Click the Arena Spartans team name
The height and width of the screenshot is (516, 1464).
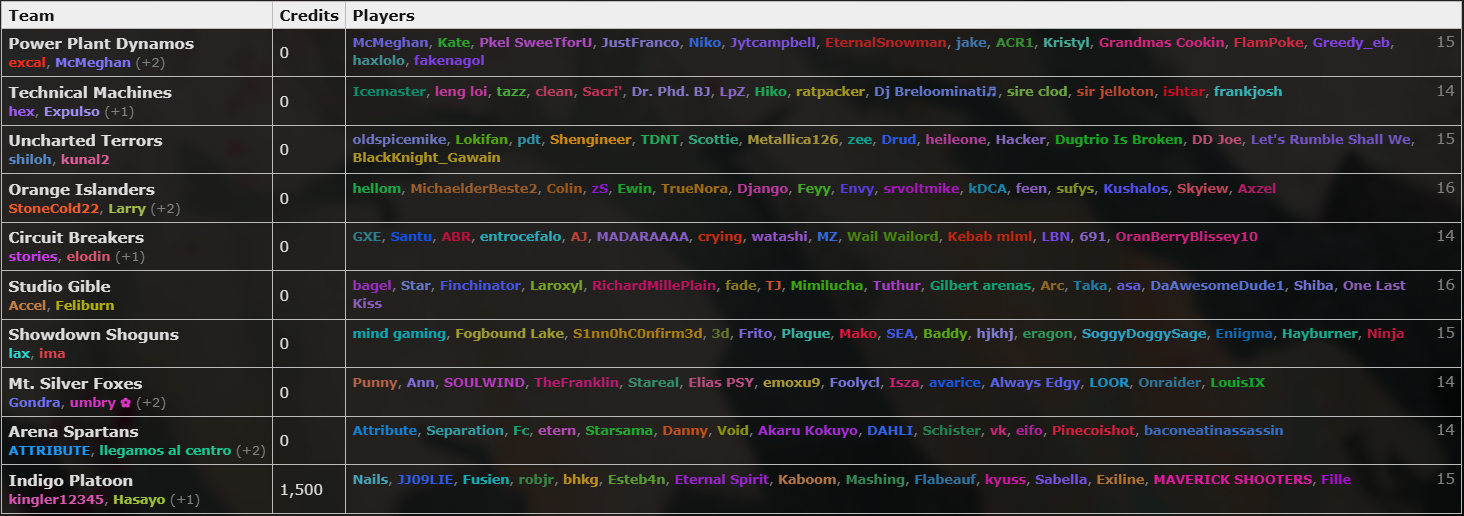[x=73, y=432]
